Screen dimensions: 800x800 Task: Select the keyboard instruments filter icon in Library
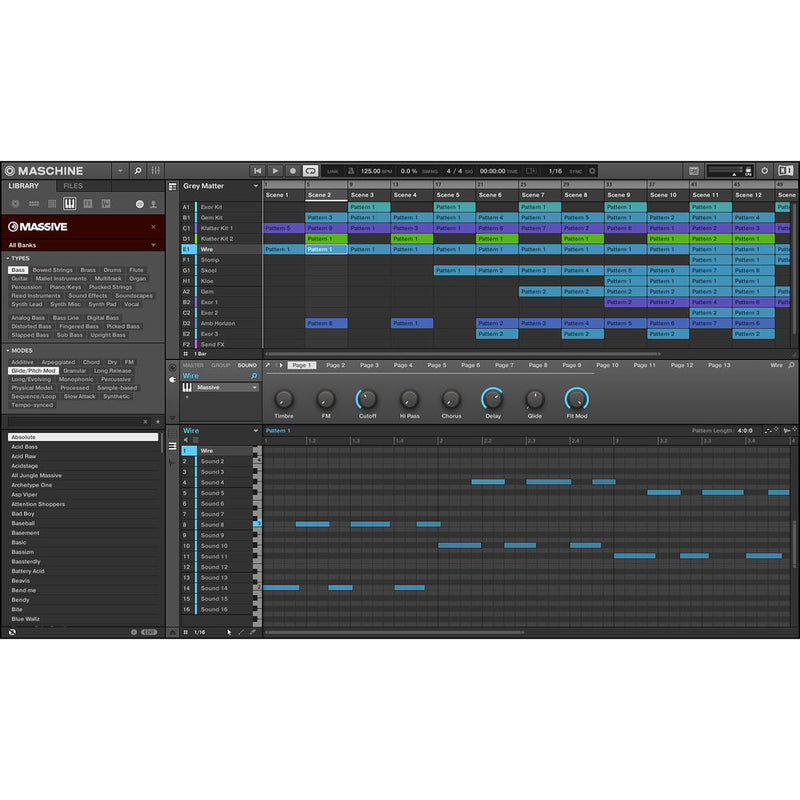(x=69, y=204)
